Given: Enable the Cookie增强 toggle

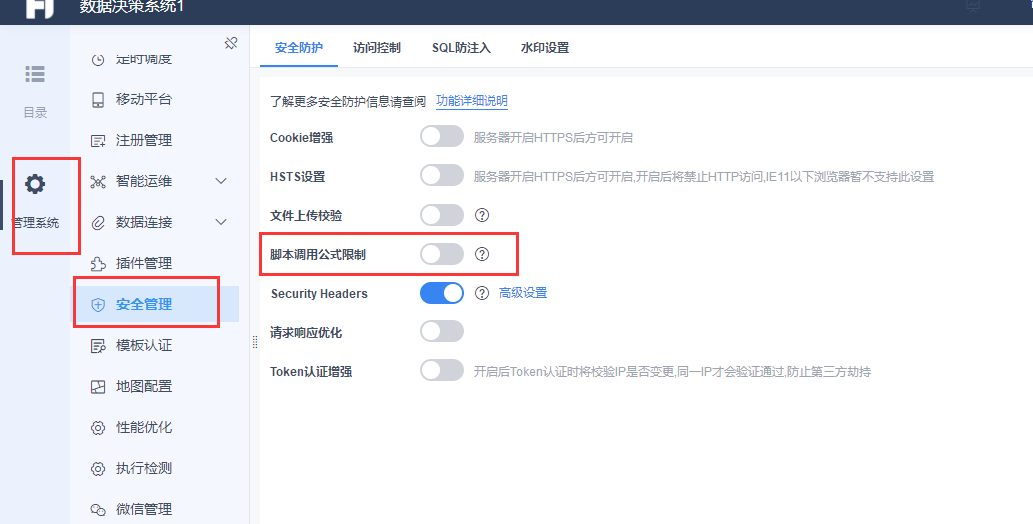Looking at the screenshot, I should click(442, 137).
